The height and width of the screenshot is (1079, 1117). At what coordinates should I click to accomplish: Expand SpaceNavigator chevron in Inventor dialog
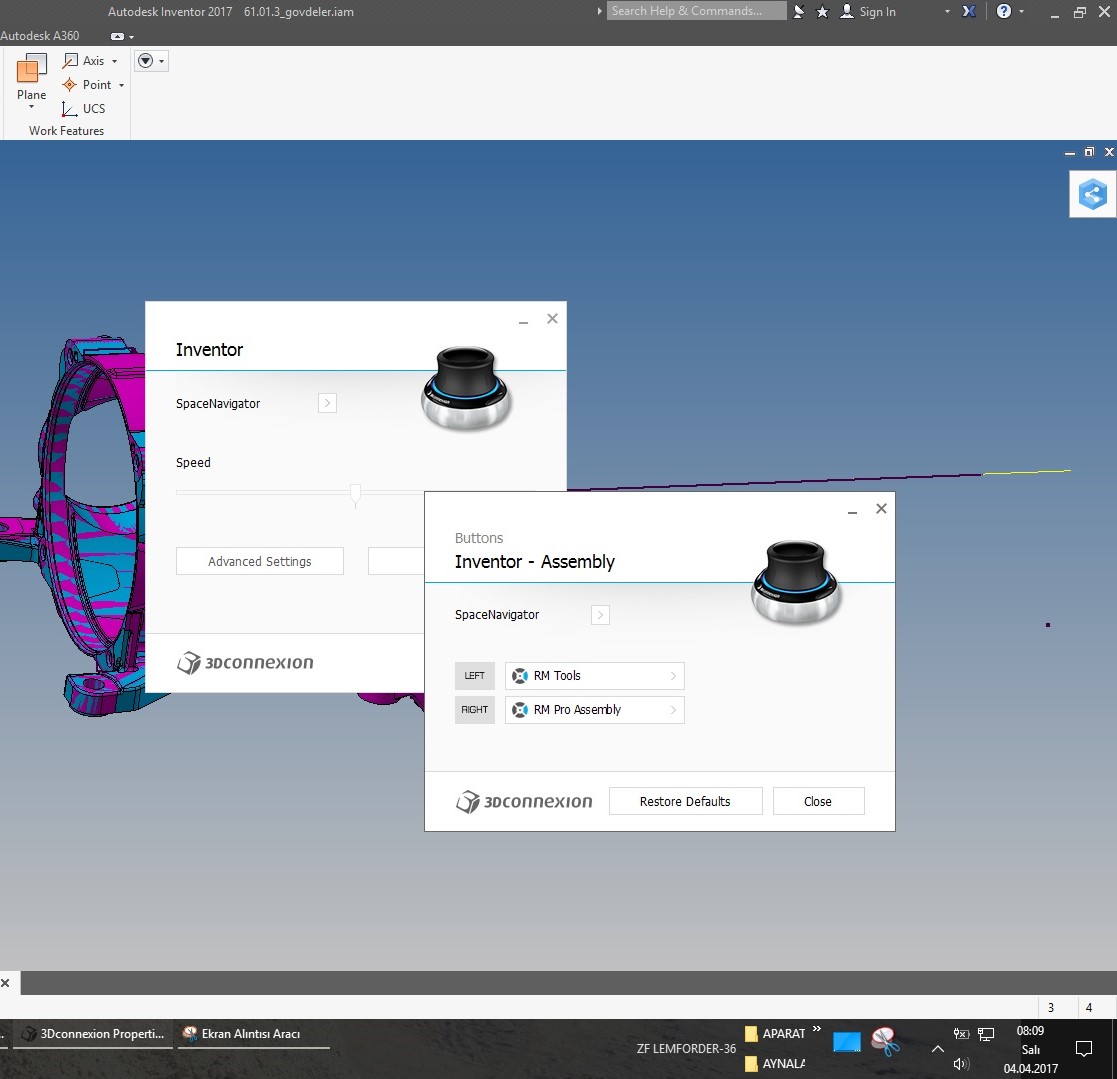tap(327, 403)
